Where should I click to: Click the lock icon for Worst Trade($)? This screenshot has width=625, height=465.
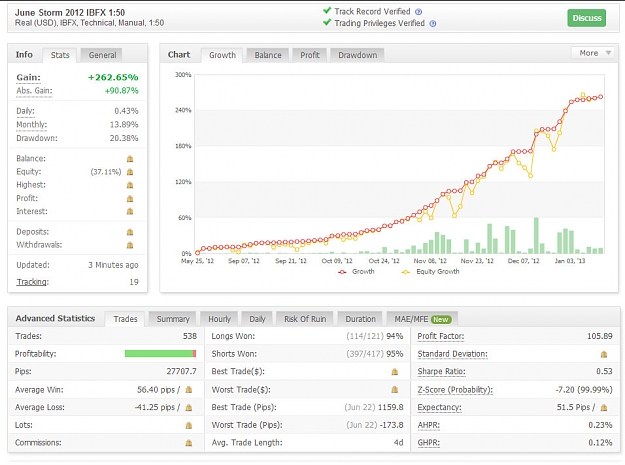pos(395,390)
